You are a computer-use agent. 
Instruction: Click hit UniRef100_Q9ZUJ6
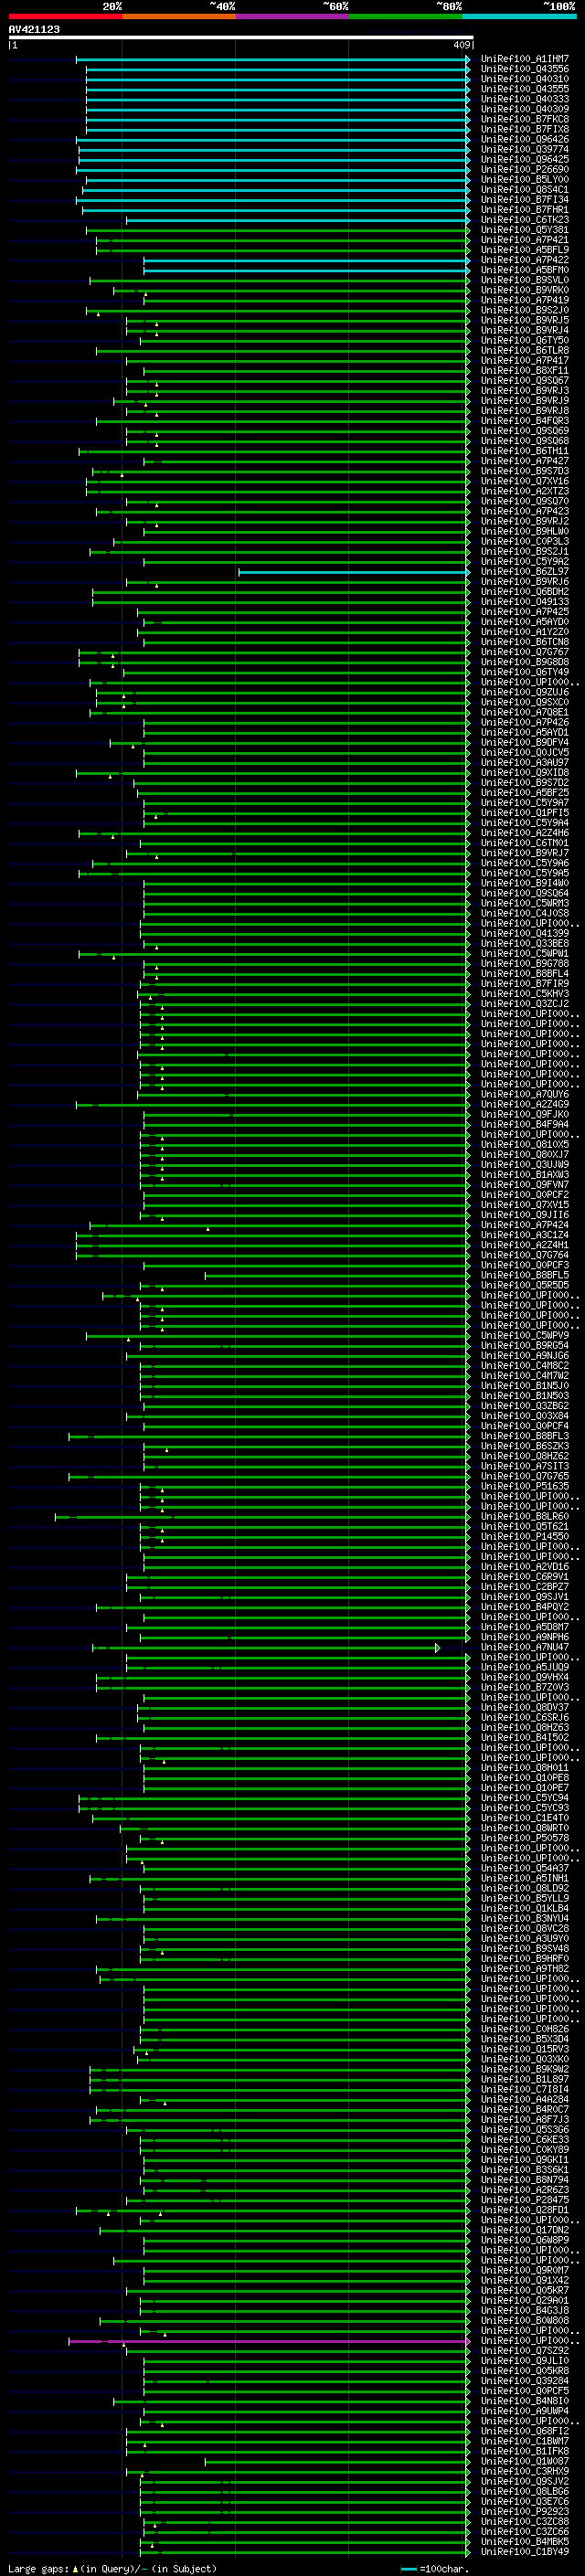coord(524,692)
